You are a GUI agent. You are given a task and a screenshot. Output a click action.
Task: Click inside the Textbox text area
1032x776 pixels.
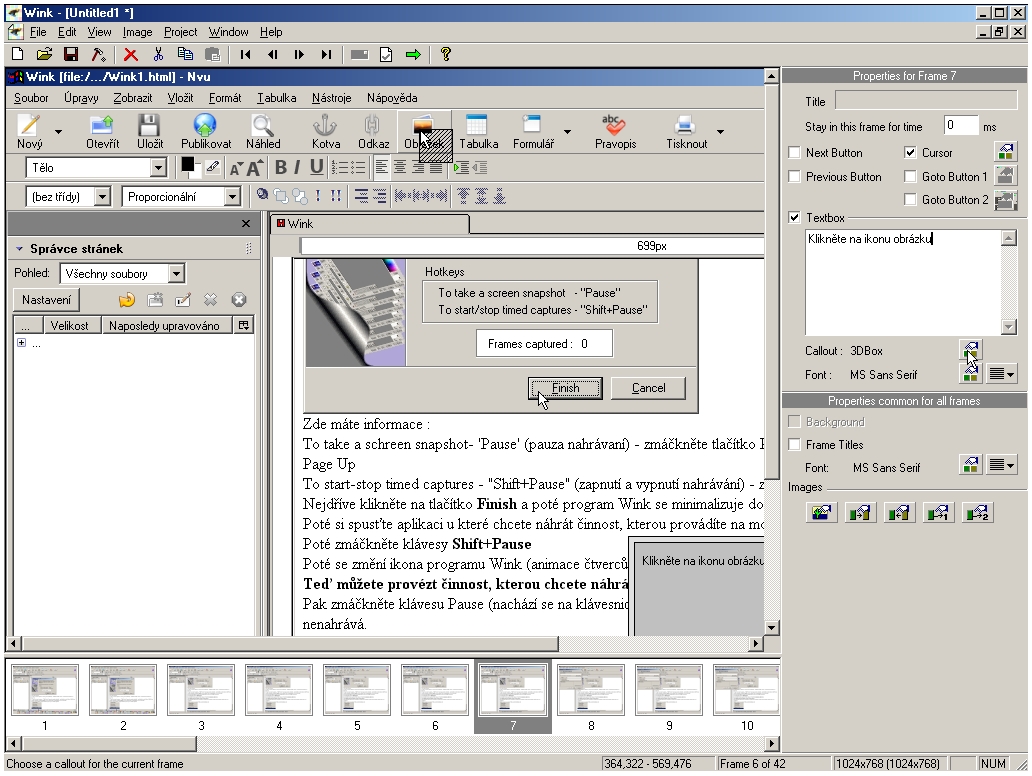(x=903, y=282)
